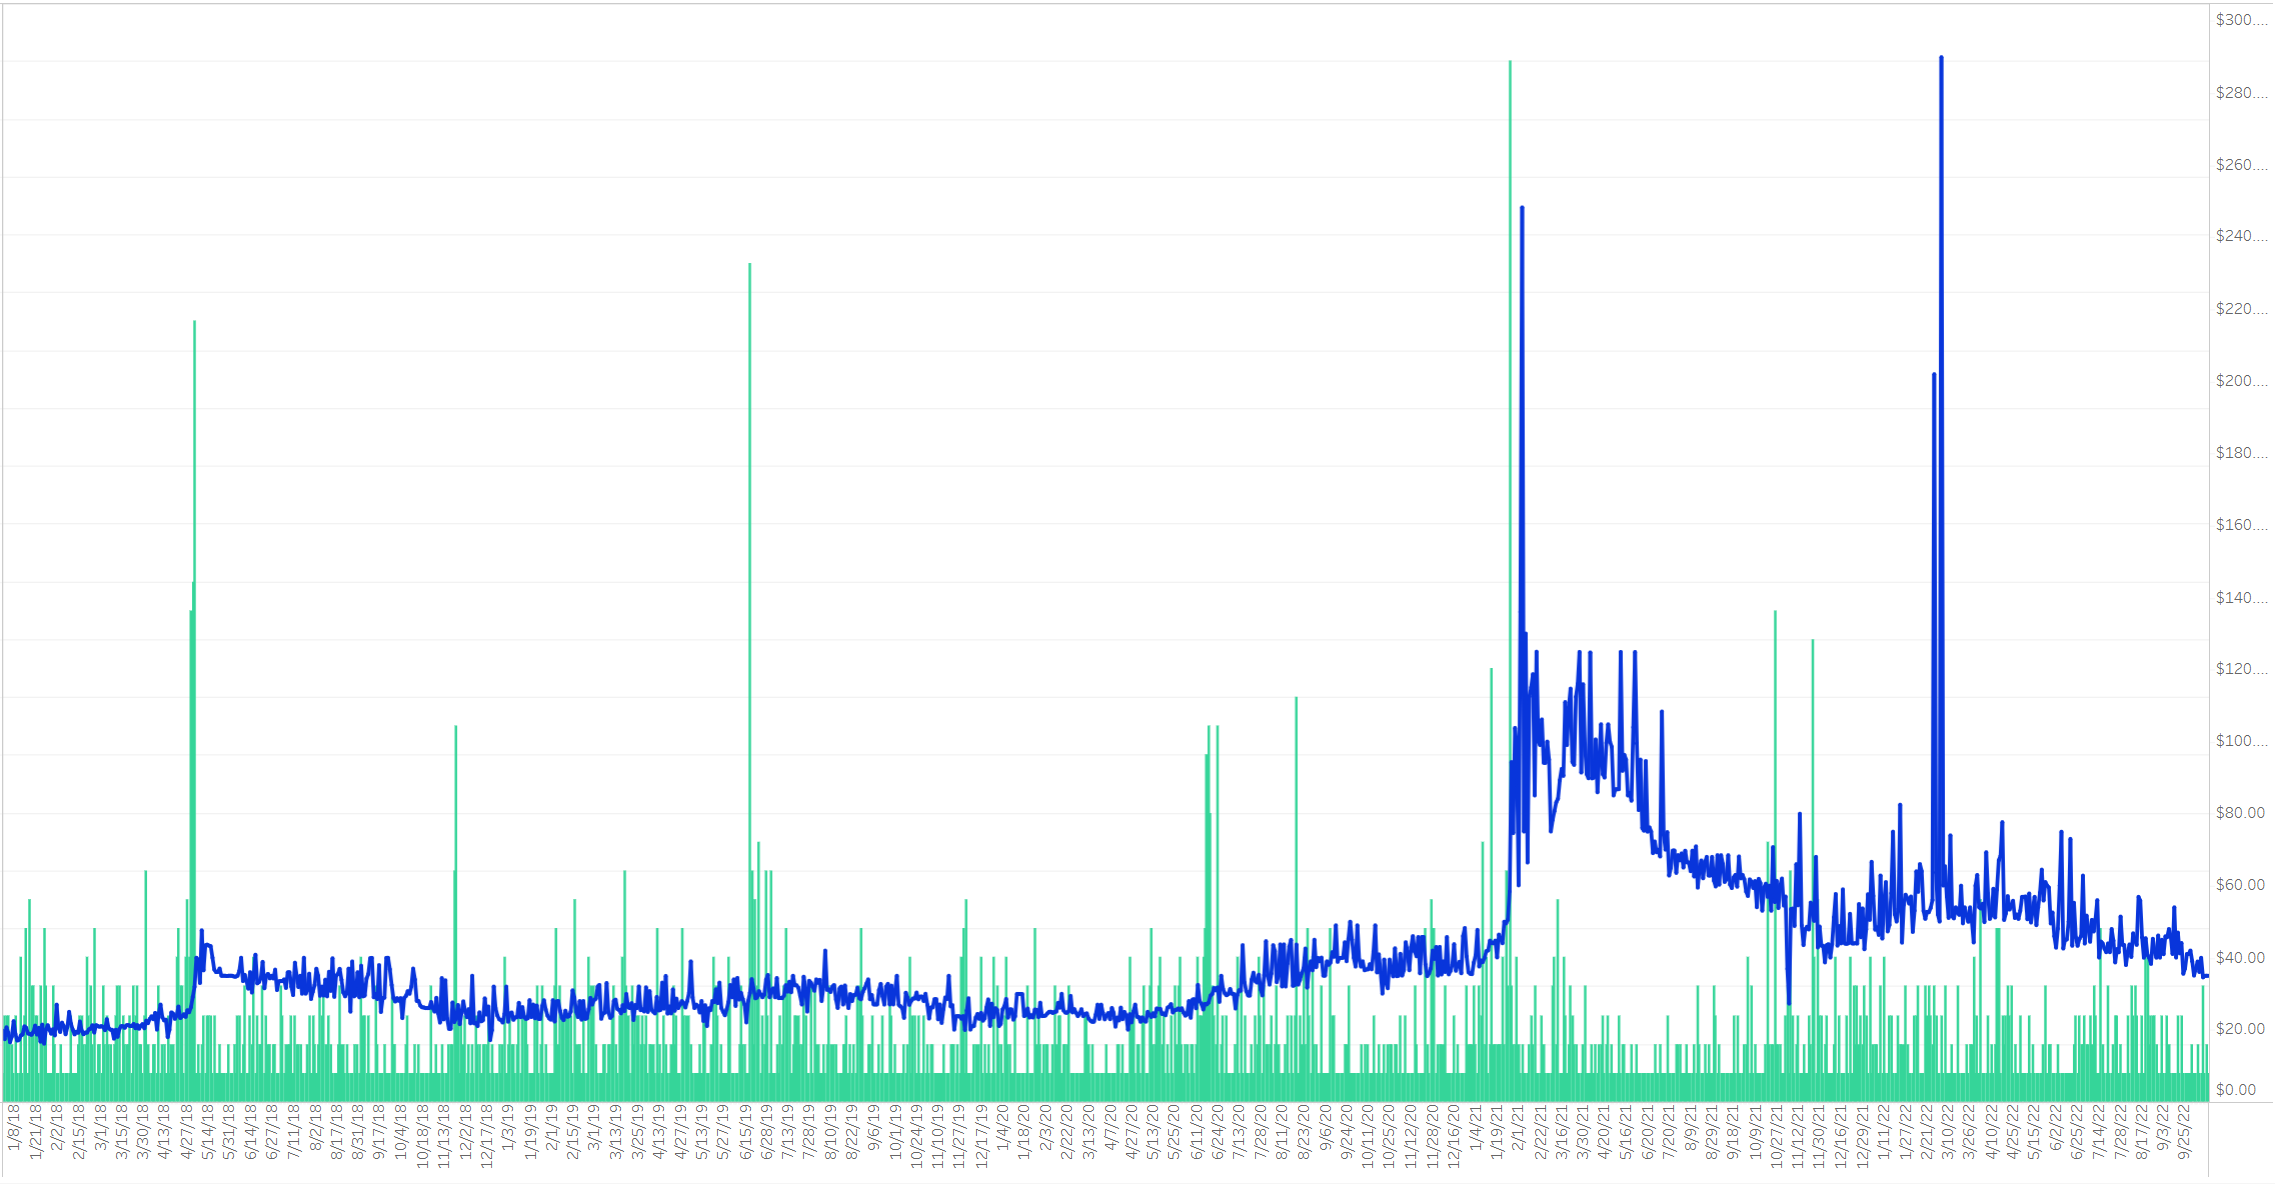Select the 12/17/19 date label
The image size is (2275, 1195).
pyautogui.click(x=981, y=1135)
